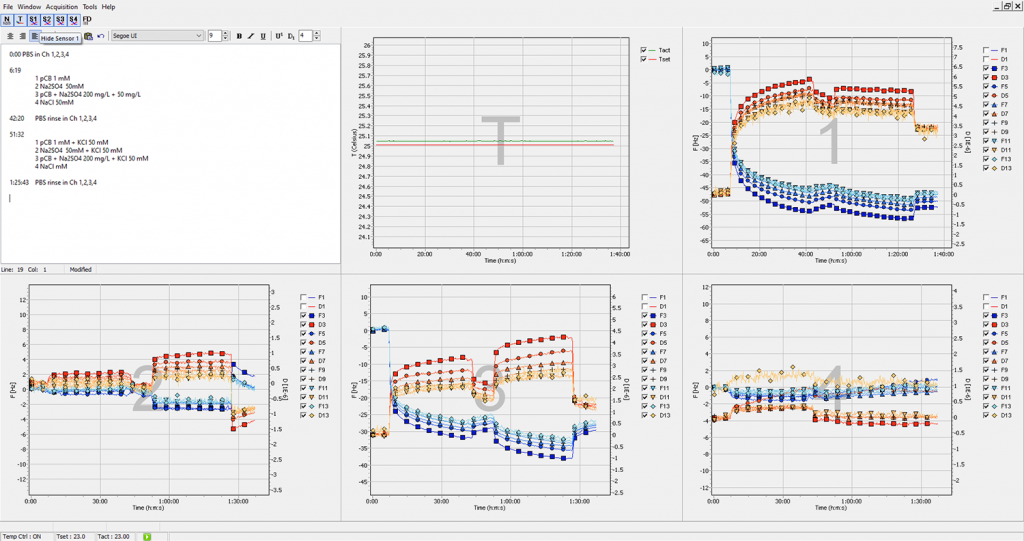Click note line '4 NaCl 50mM'
Screen dimensions: 1024x541
coord(54,103)
